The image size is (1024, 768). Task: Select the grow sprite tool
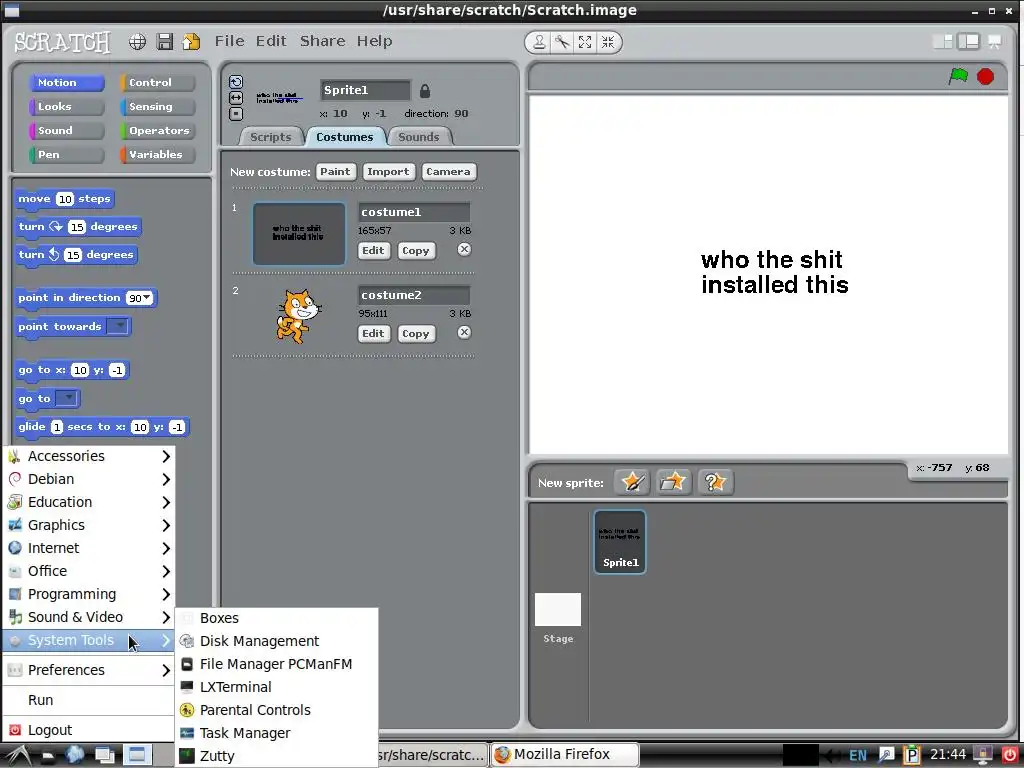tap(584, 42)
